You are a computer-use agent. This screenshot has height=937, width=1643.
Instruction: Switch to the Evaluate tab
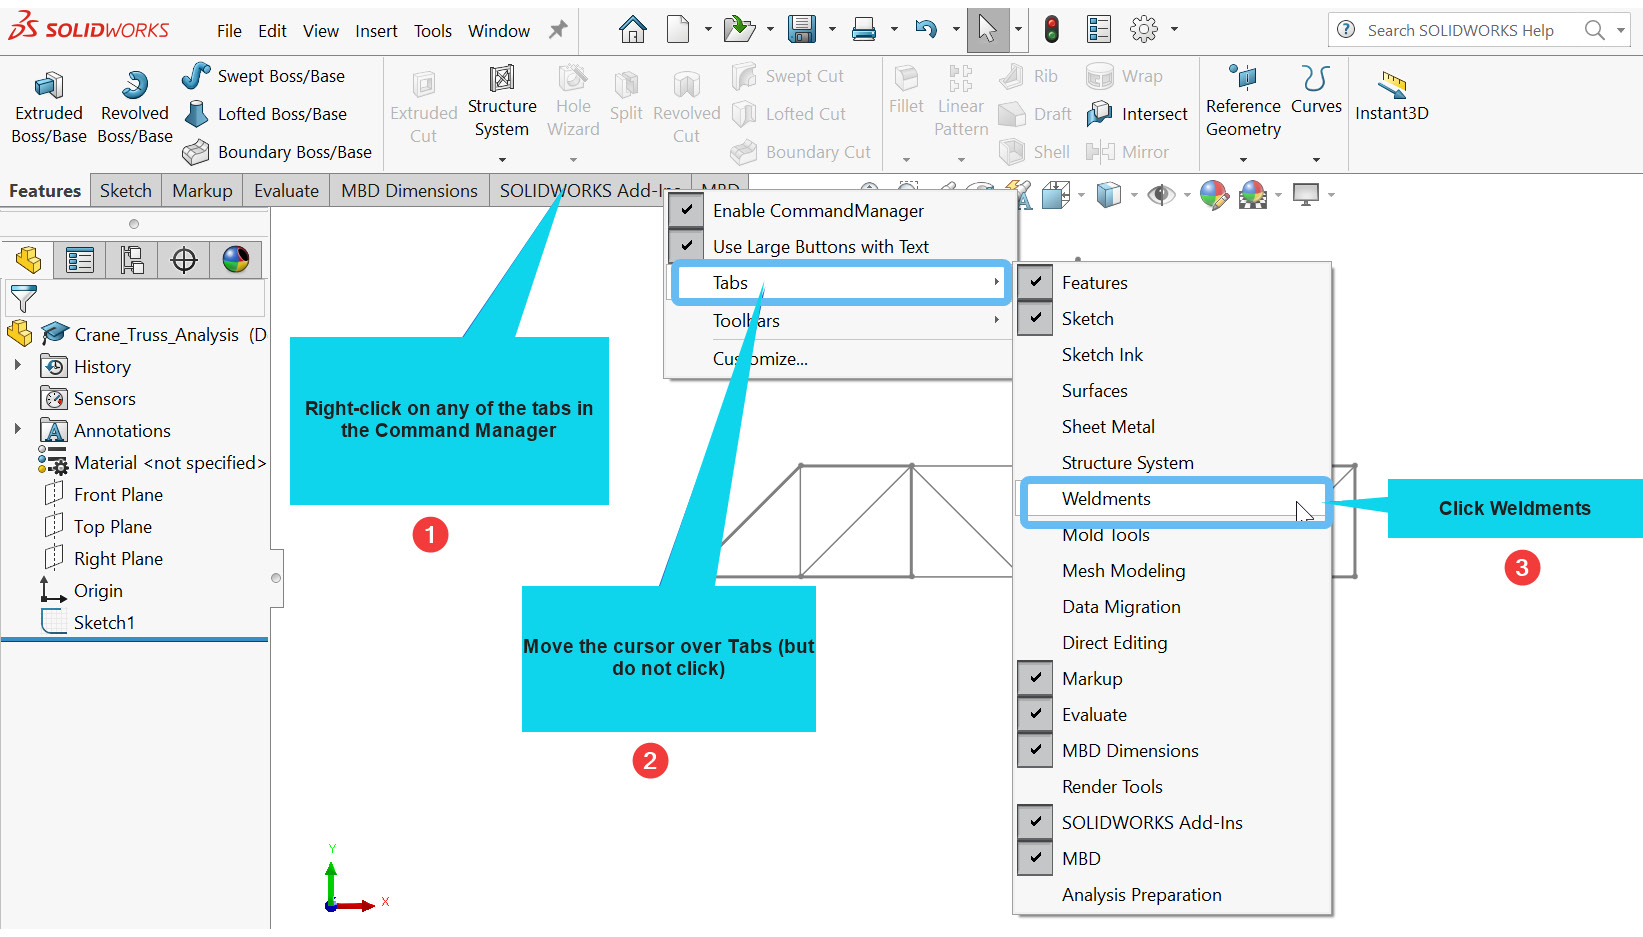pos(286,191)
